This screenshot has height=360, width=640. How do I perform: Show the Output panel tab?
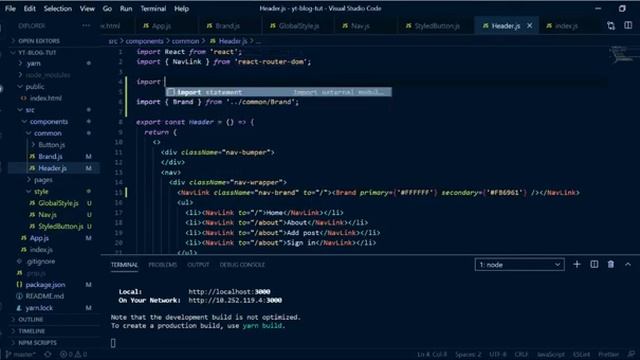(x=198, y=265)
